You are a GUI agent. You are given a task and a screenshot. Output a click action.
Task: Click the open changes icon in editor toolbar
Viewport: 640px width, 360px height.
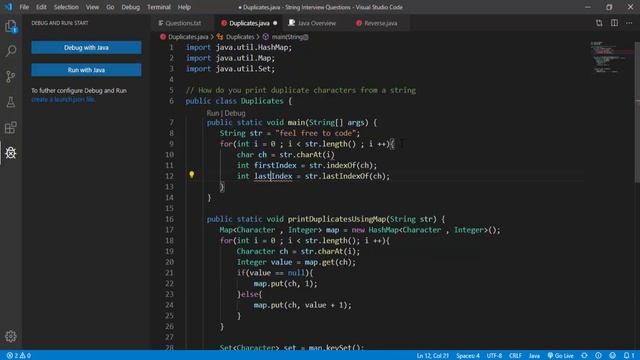click(x=599, y=23)
